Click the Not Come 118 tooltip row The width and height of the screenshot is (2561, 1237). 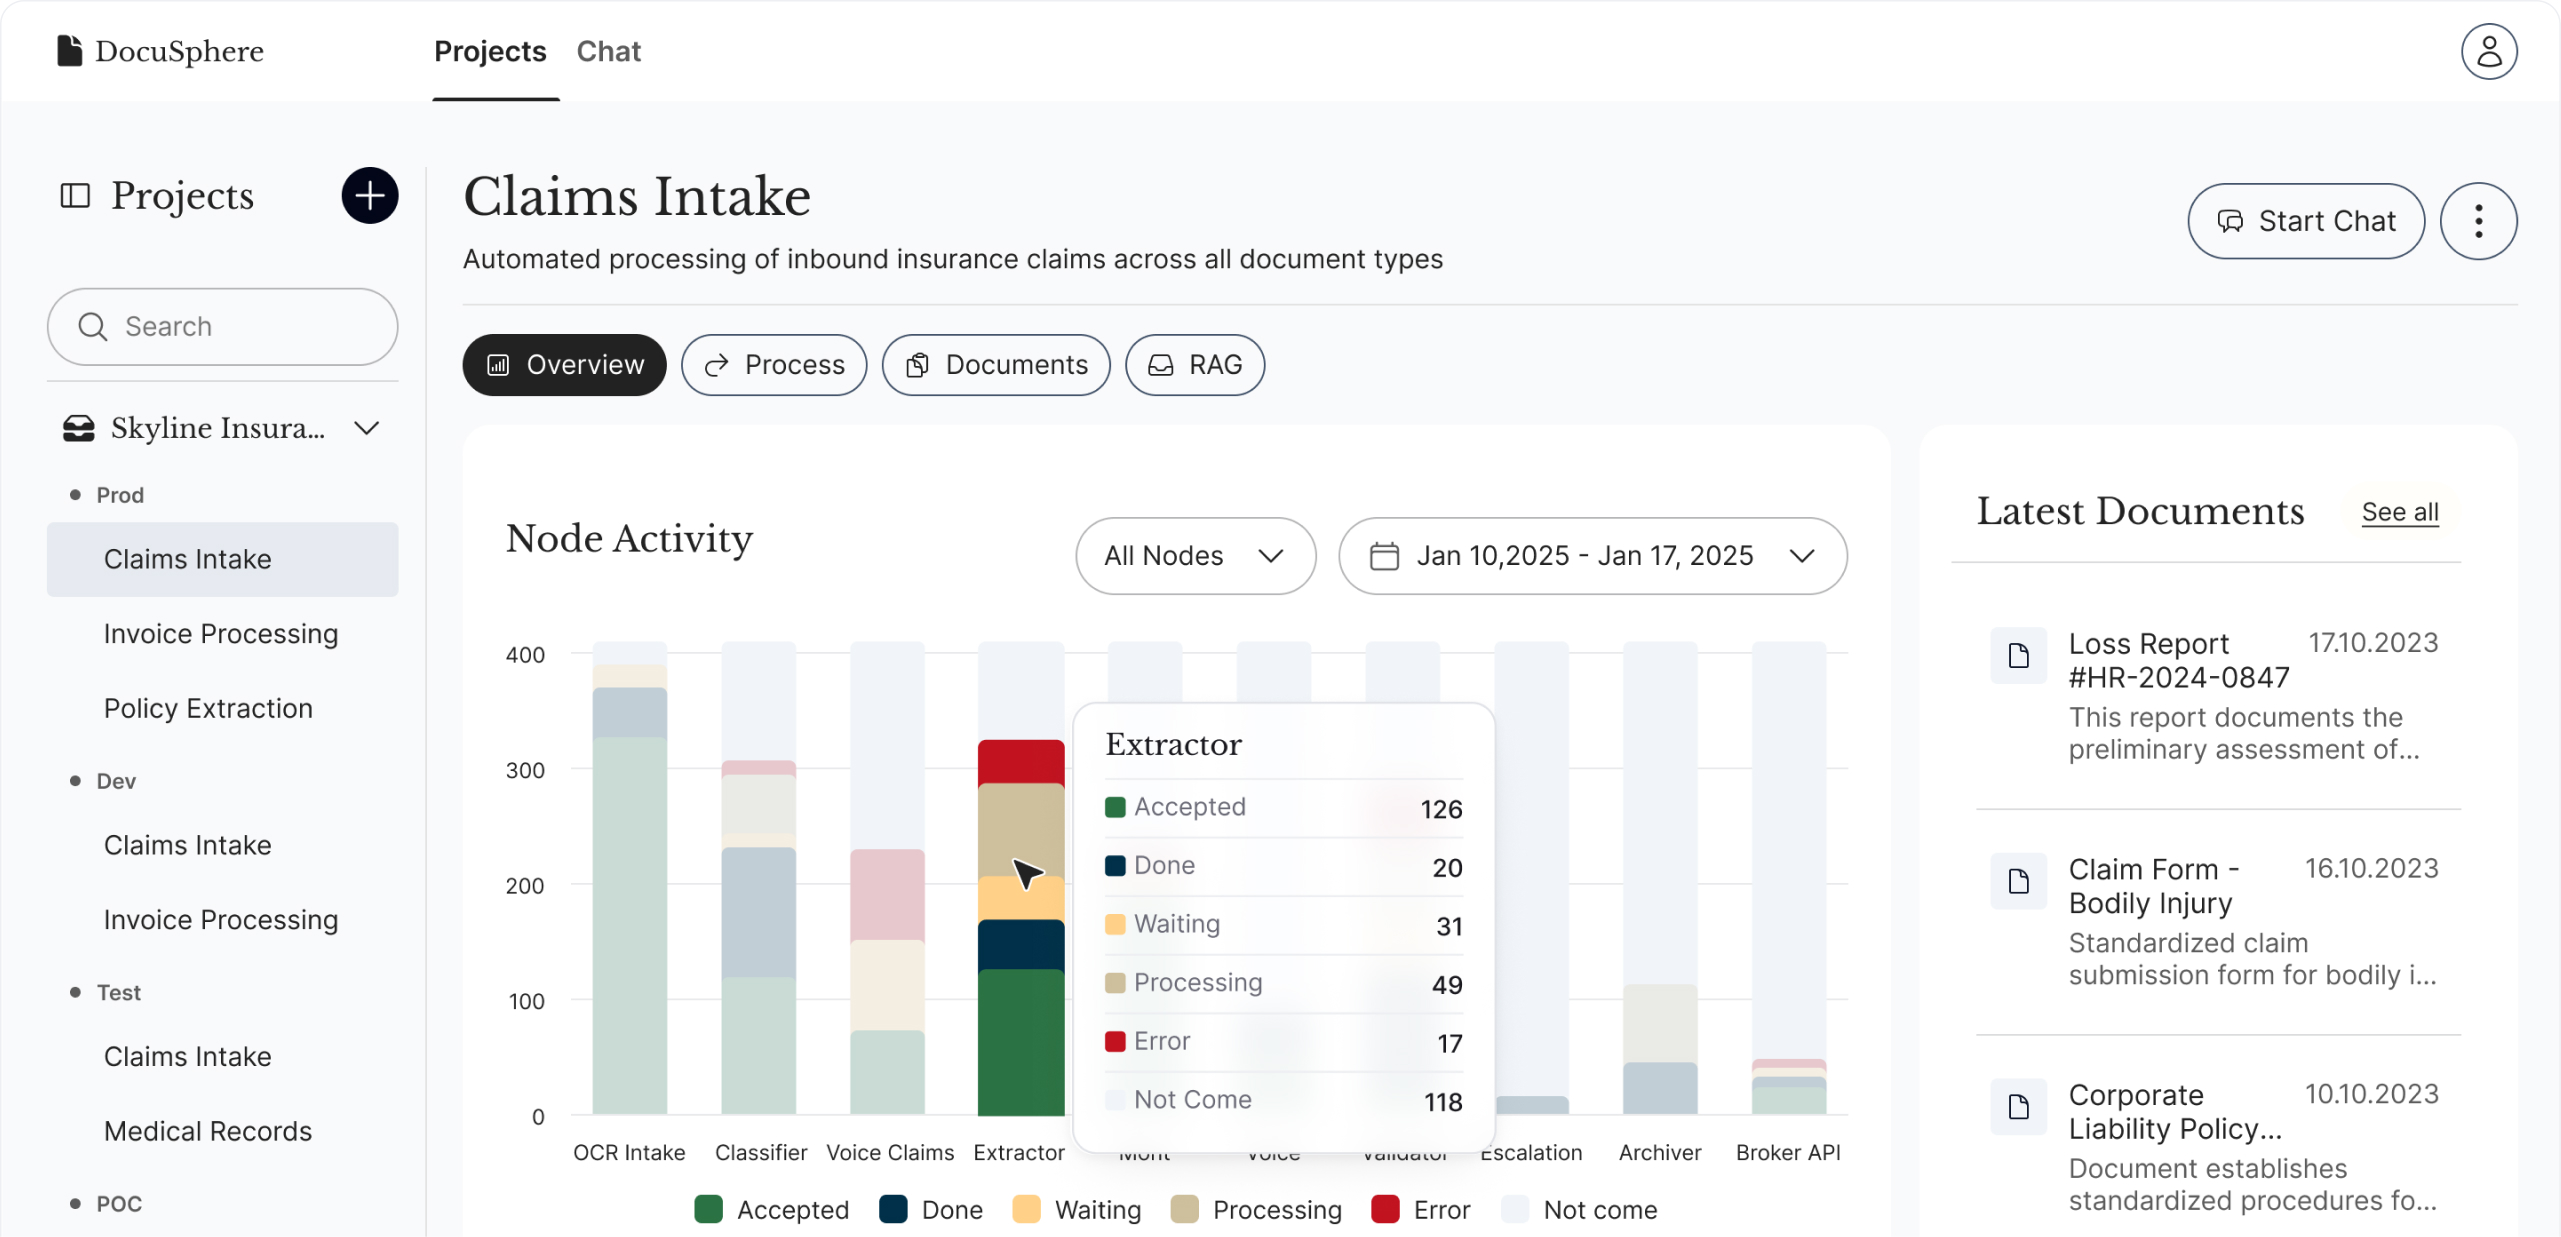(x=1283, y=1101)
